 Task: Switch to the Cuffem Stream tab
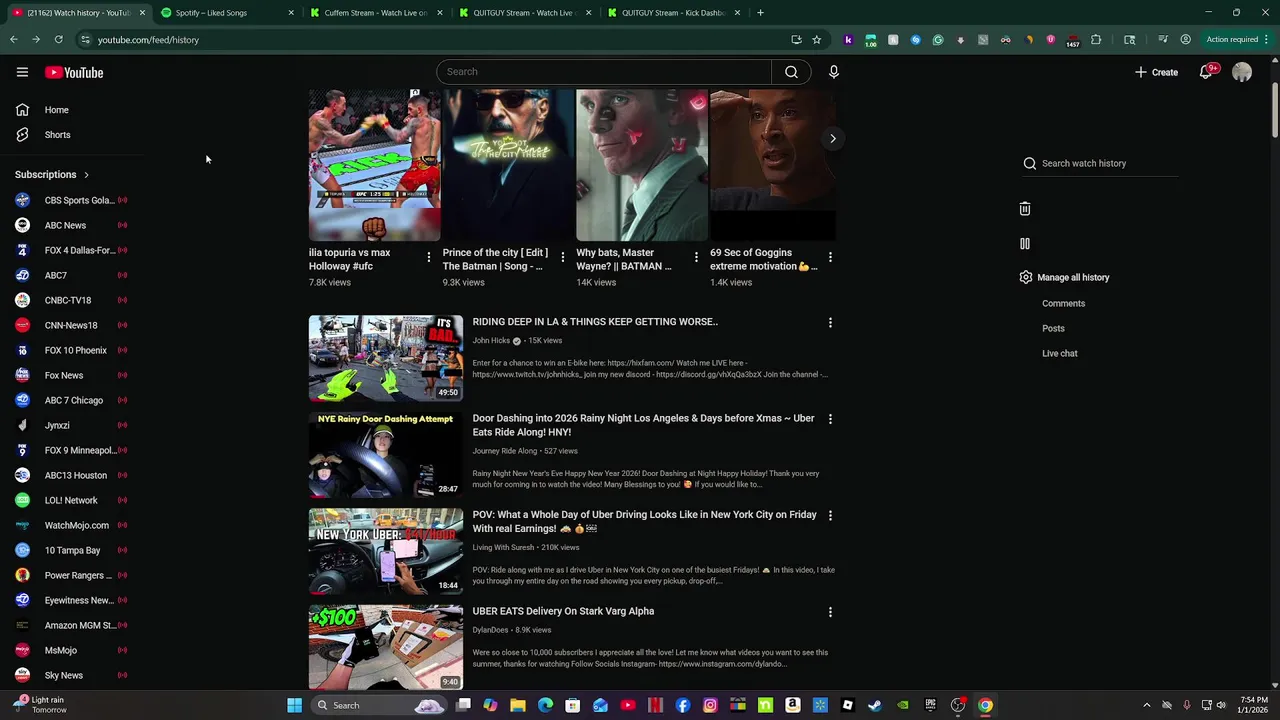(x=377, y=13)
